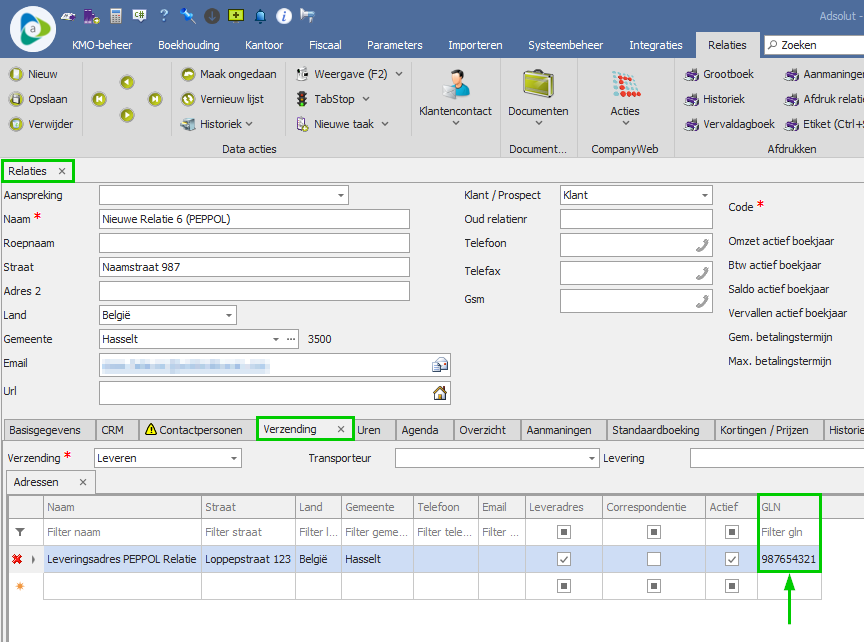Delete address row with the red X icon
The width and height of the screenshot is (864, 642).
17,559
